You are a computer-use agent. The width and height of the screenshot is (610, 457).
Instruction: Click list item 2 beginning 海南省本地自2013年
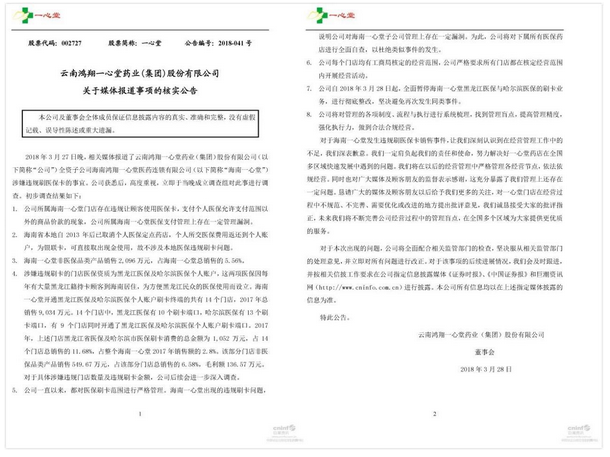coord(140,241)
